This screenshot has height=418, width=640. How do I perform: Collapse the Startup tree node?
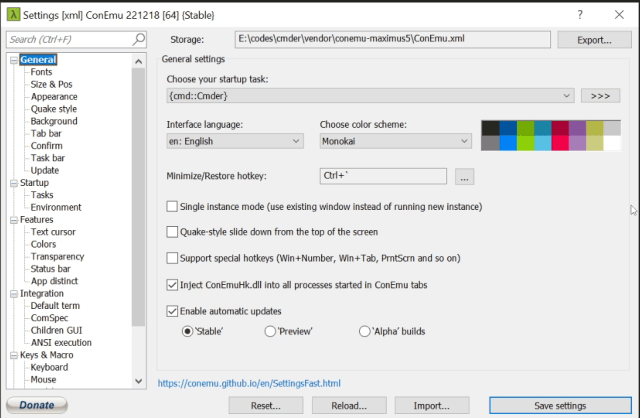click(14, 183)
